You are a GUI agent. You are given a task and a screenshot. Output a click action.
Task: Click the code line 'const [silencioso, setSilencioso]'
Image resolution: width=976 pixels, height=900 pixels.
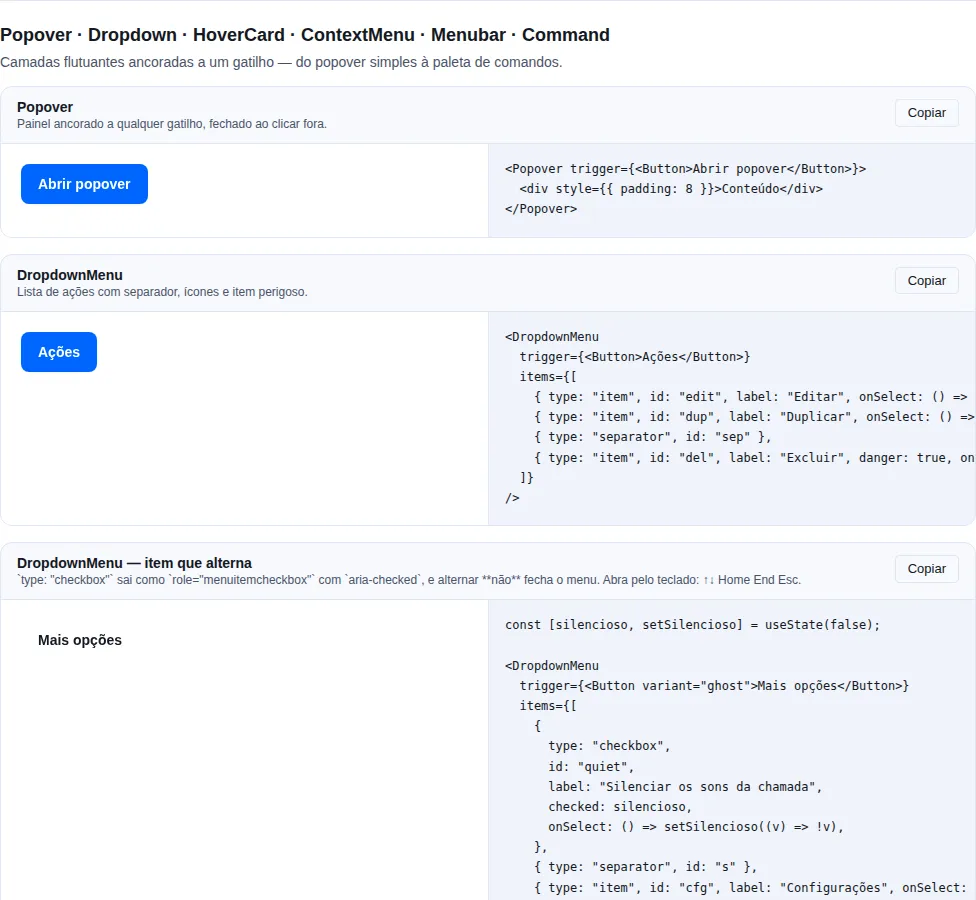693,624
